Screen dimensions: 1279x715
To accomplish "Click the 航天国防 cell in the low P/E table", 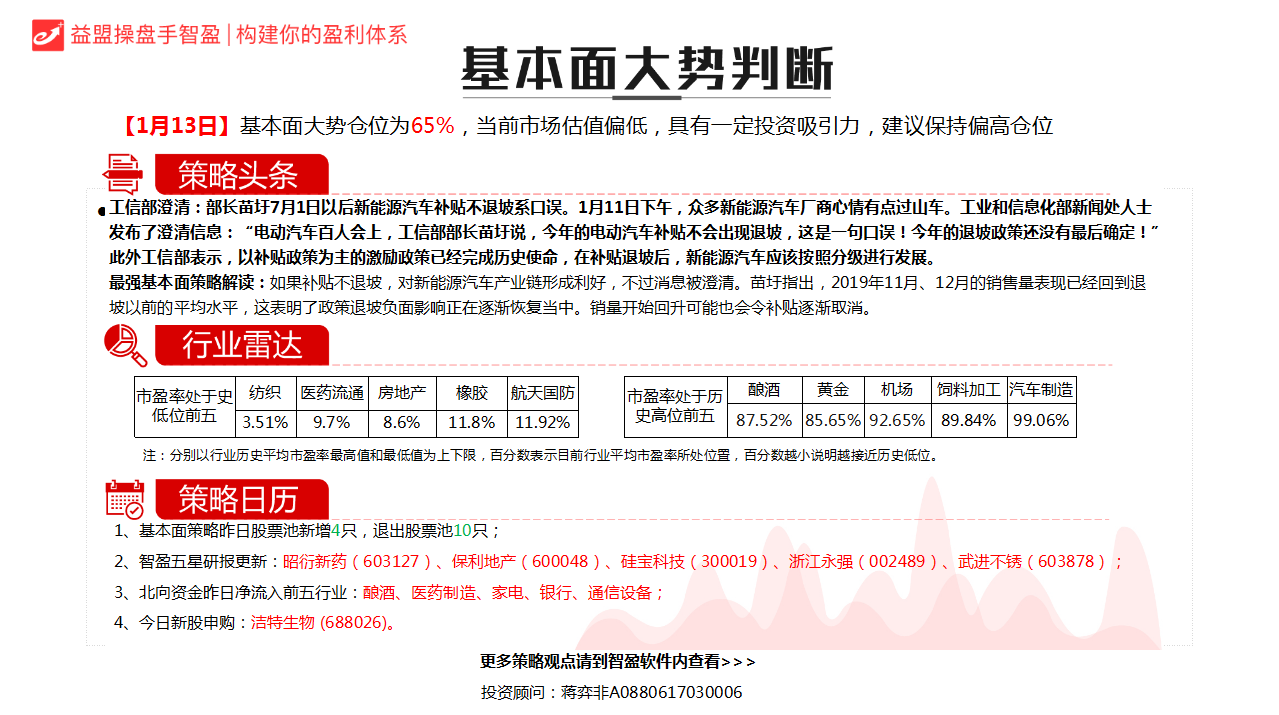I will (x=543, y=392).
